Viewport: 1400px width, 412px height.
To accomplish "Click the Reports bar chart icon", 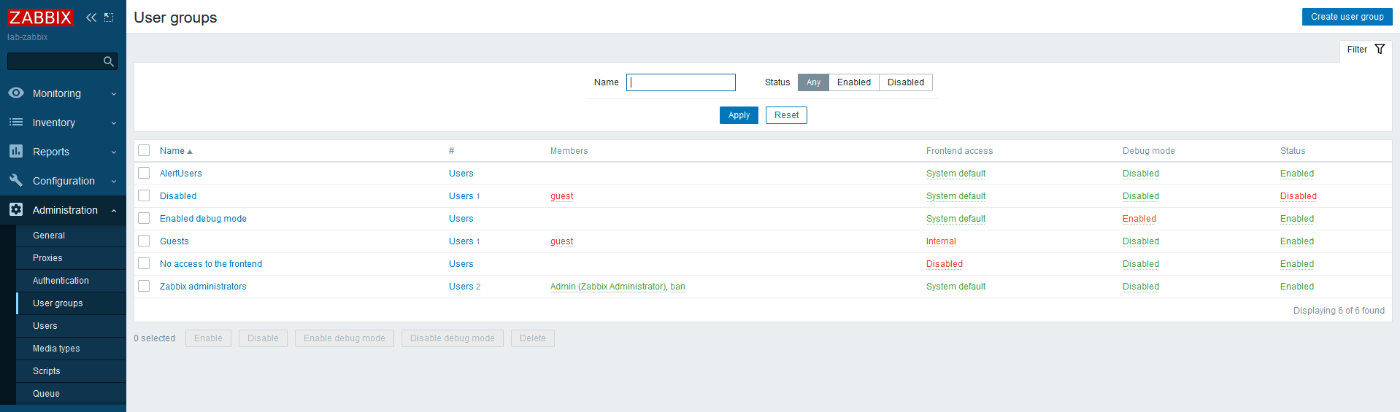I will [16, 151].
